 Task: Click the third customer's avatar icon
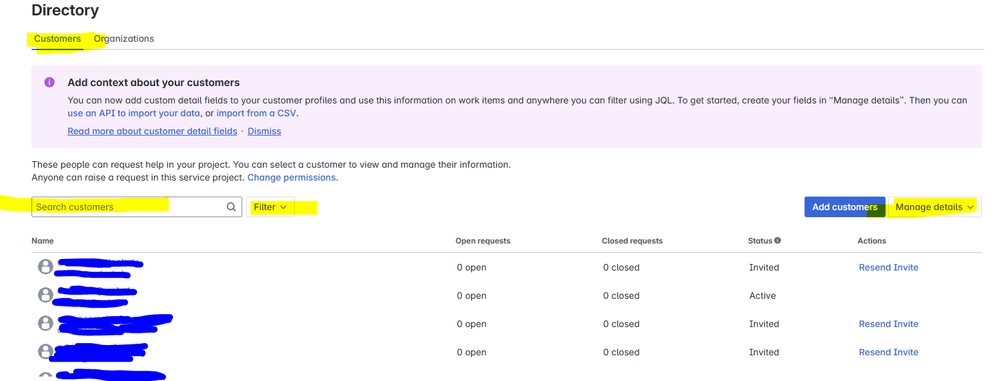pos(45,323)
